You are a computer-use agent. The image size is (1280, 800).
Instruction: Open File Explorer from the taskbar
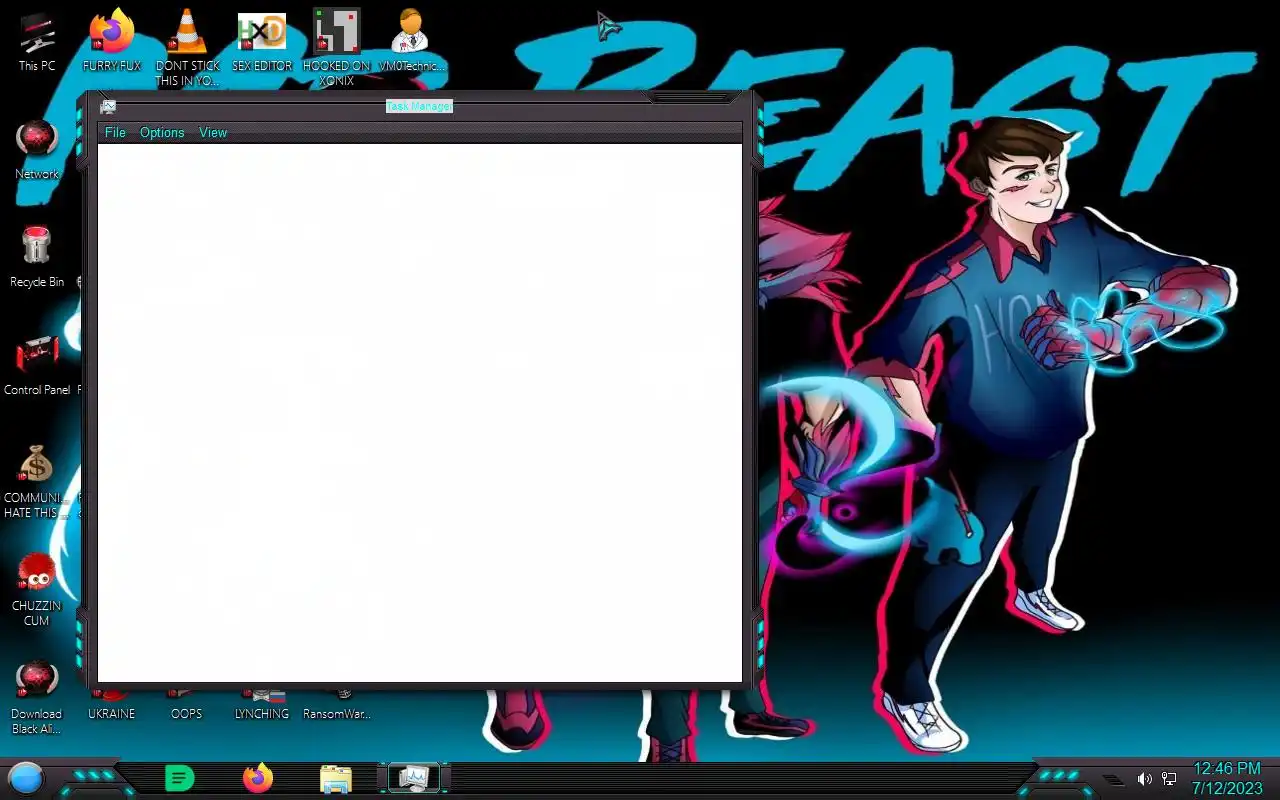[x=336, y=778]
